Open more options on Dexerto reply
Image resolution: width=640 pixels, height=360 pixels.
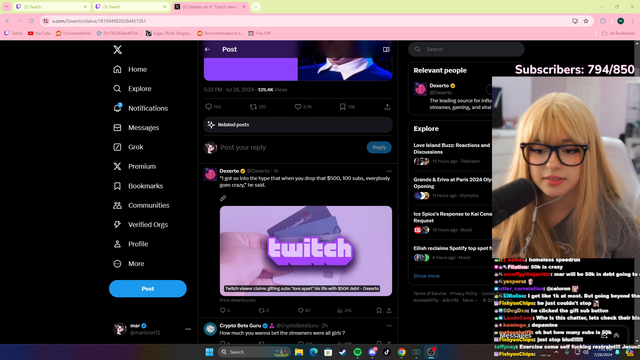(389, 171)
